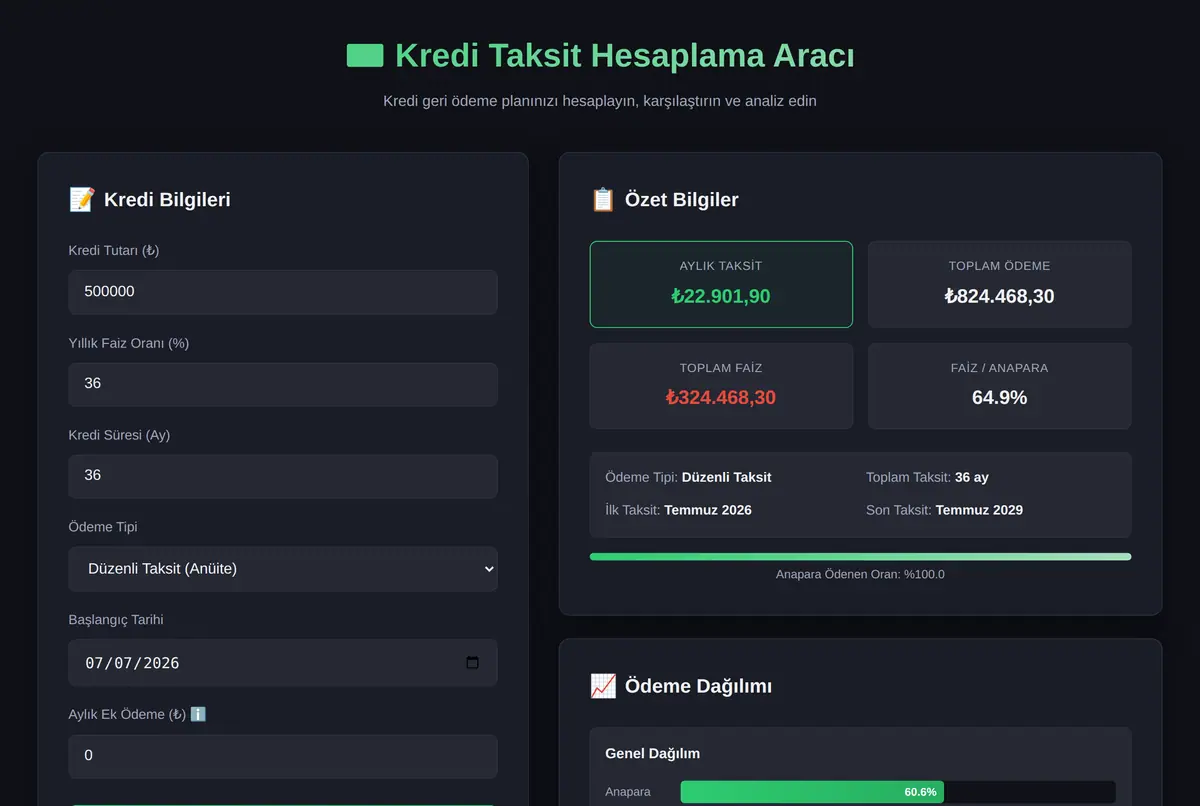
Task: Select the Faiz / Anapara card
Action: (1000, 386)
